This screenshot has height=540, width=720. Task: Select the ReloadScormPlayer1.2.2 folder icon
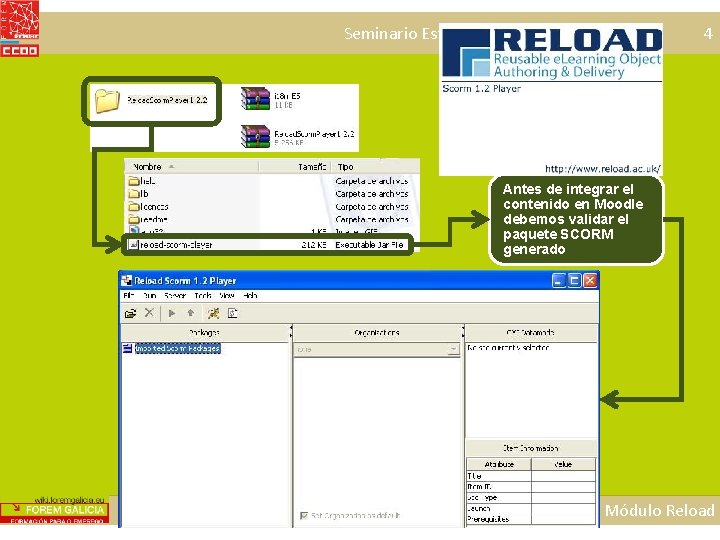click(x=107, y=100)
